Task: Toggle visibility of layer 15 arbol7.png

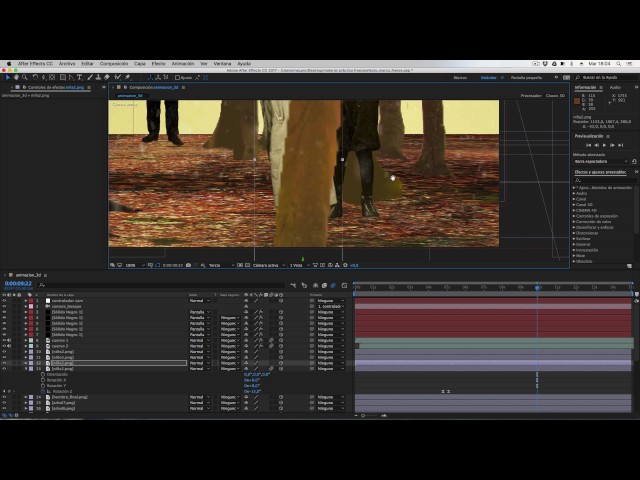Action: (4, 403)
